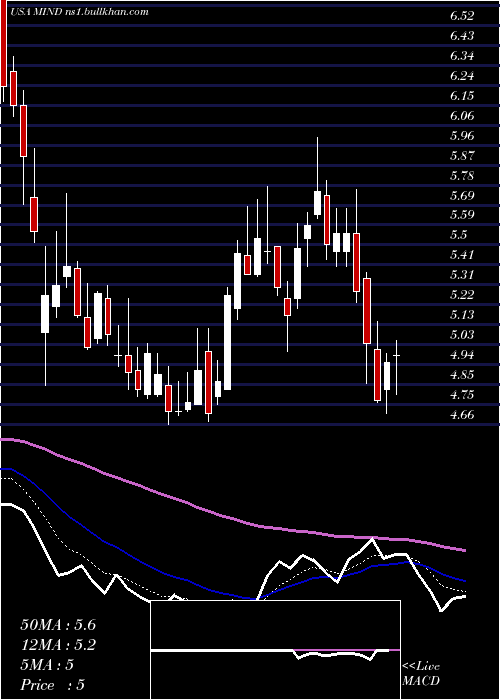Image resolution: width=500 pixels, height=700 pixels.
Task: Select the 4.75 price axis label
Action: tap(462, 395)
